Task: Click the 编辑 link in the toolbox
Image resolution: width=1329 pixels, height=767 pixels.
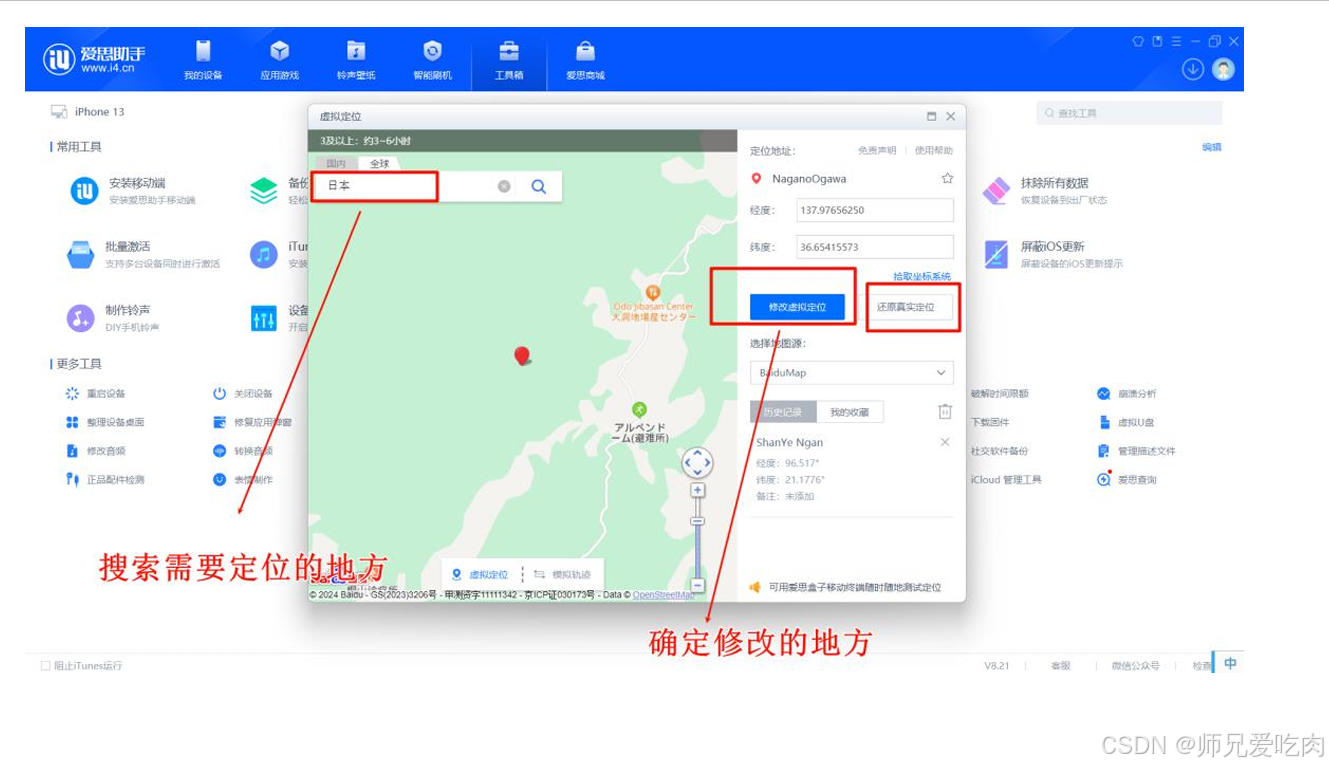Action: tap(1211, 147)
